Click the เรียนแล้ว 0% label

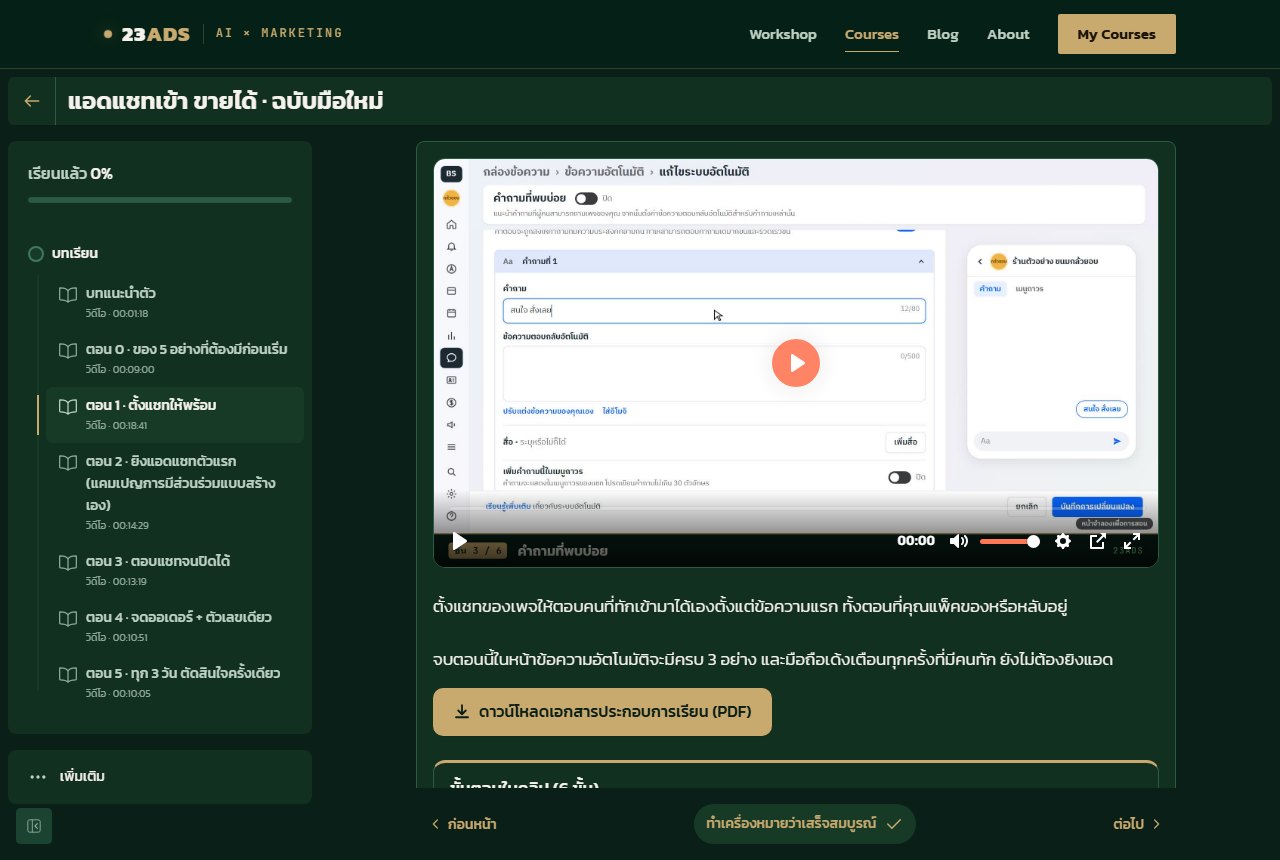coord(70,173)
